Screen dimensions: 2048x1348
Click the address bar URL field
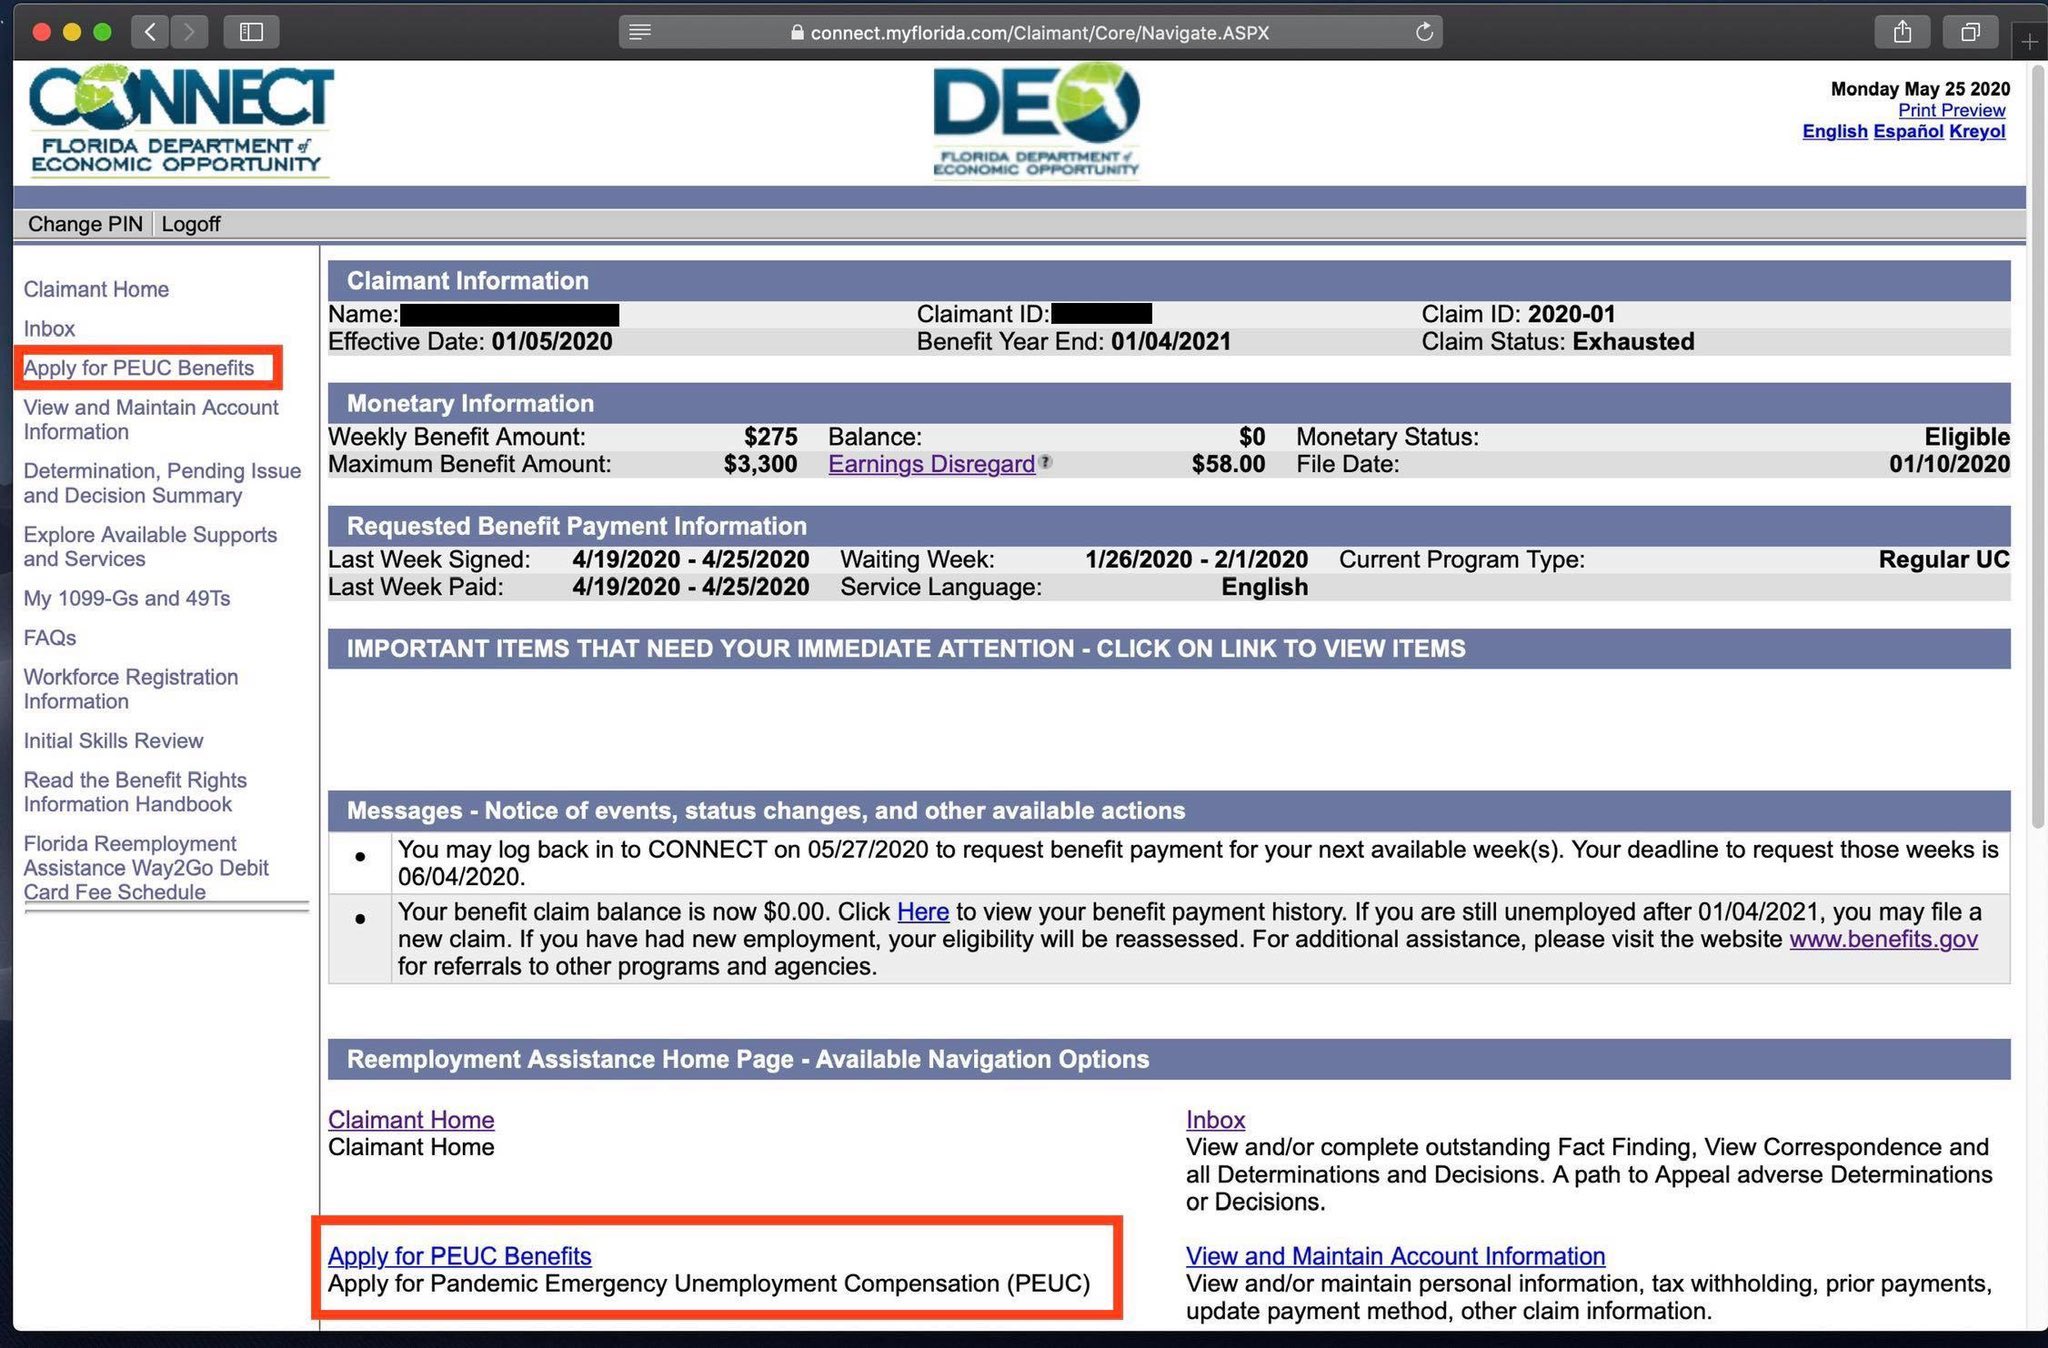point(1030,32)
